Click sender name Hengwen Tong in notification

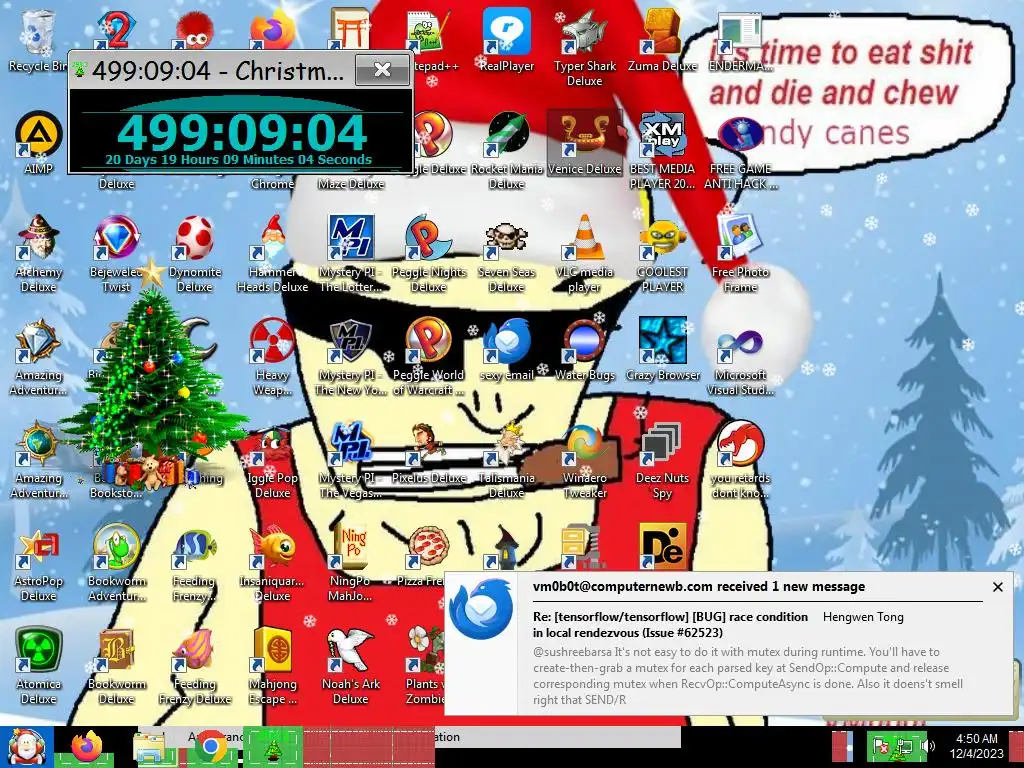click(863, 616)
